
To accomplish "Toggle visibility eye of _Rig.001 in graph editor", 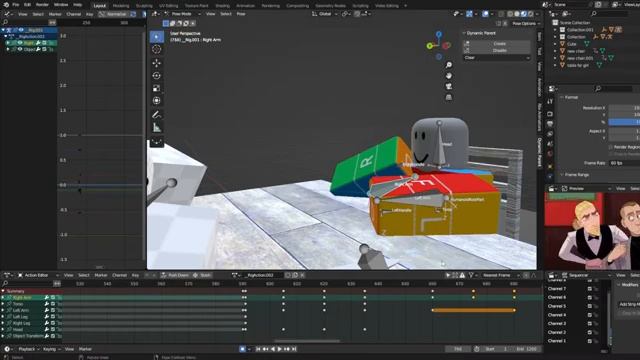I will [x=21, y=30].
